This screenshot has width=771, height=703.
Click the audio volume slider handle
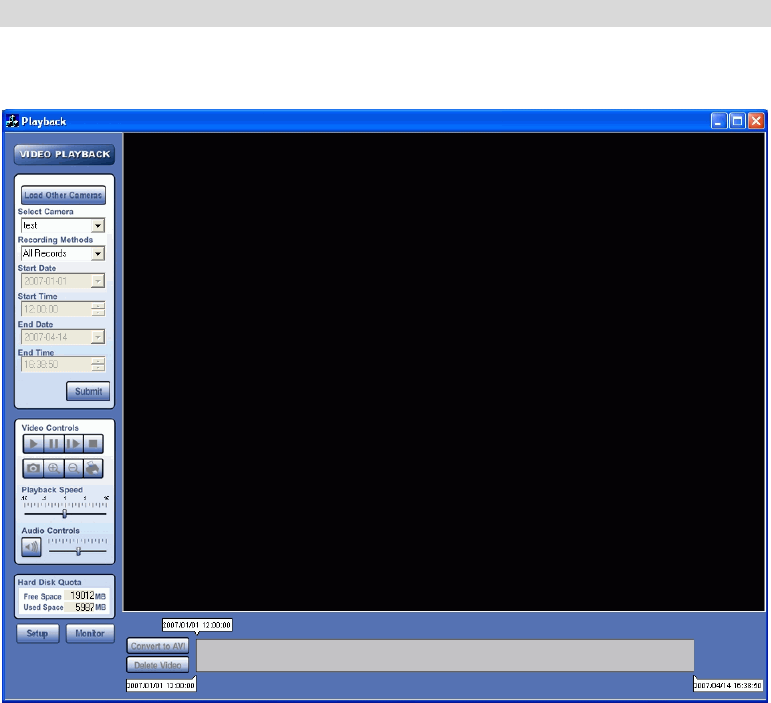click(78, 552)
